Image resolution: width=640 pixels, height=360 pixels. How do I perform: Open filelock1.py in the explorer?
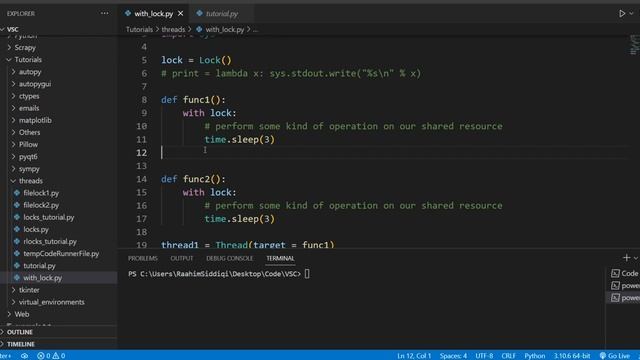point(41,193)
